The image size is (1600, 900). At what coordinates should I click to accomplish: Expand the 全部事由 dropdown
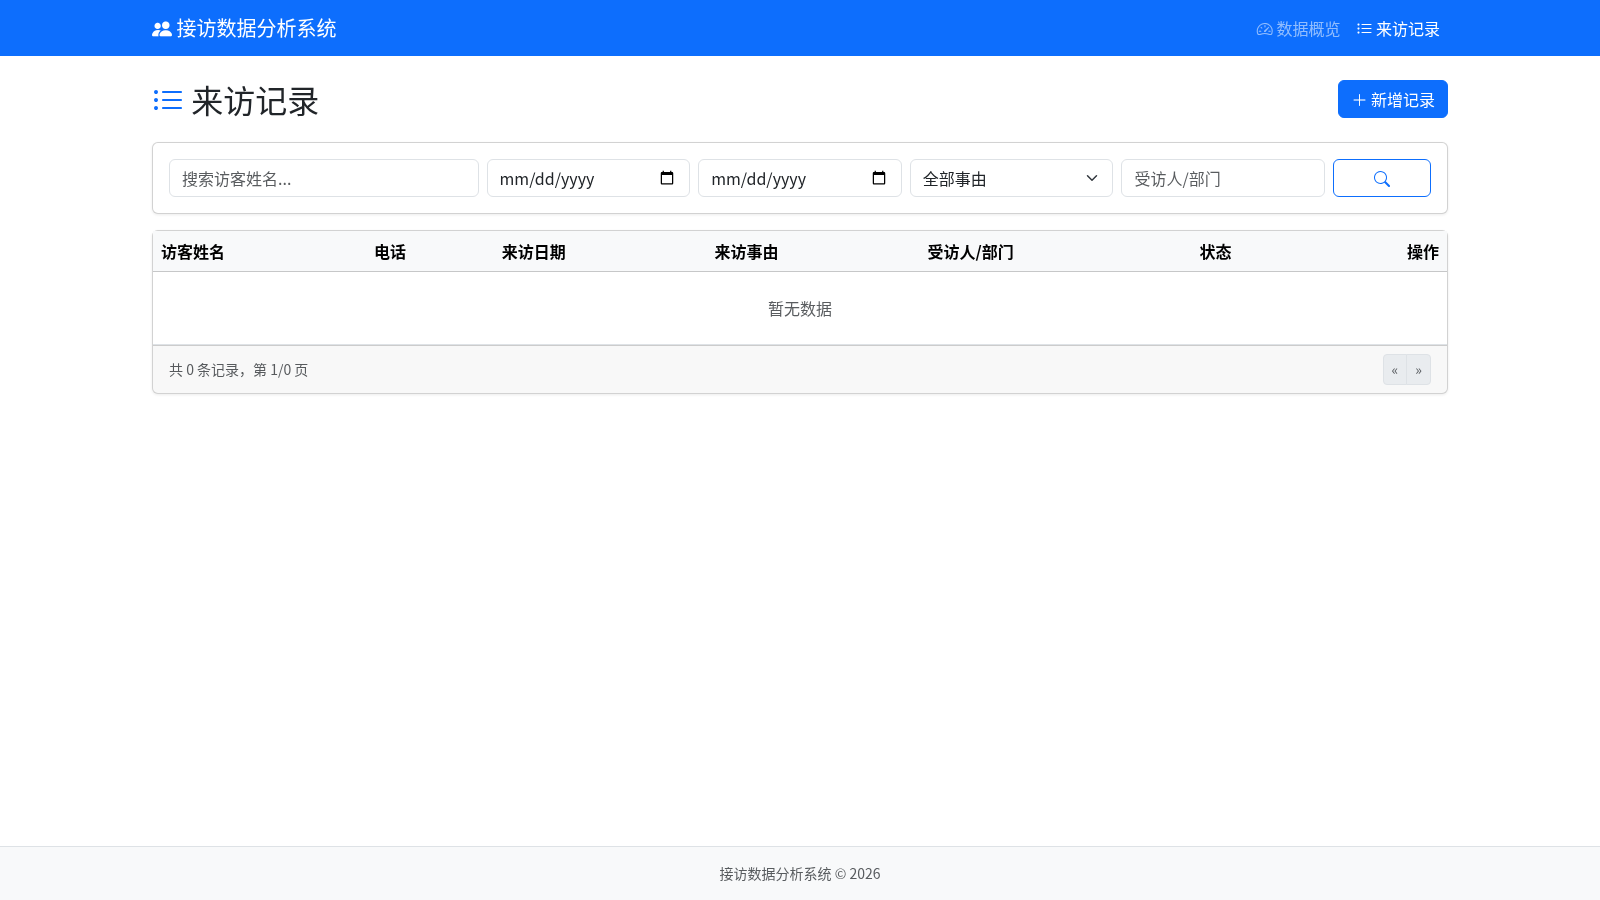pos(1011,178)
